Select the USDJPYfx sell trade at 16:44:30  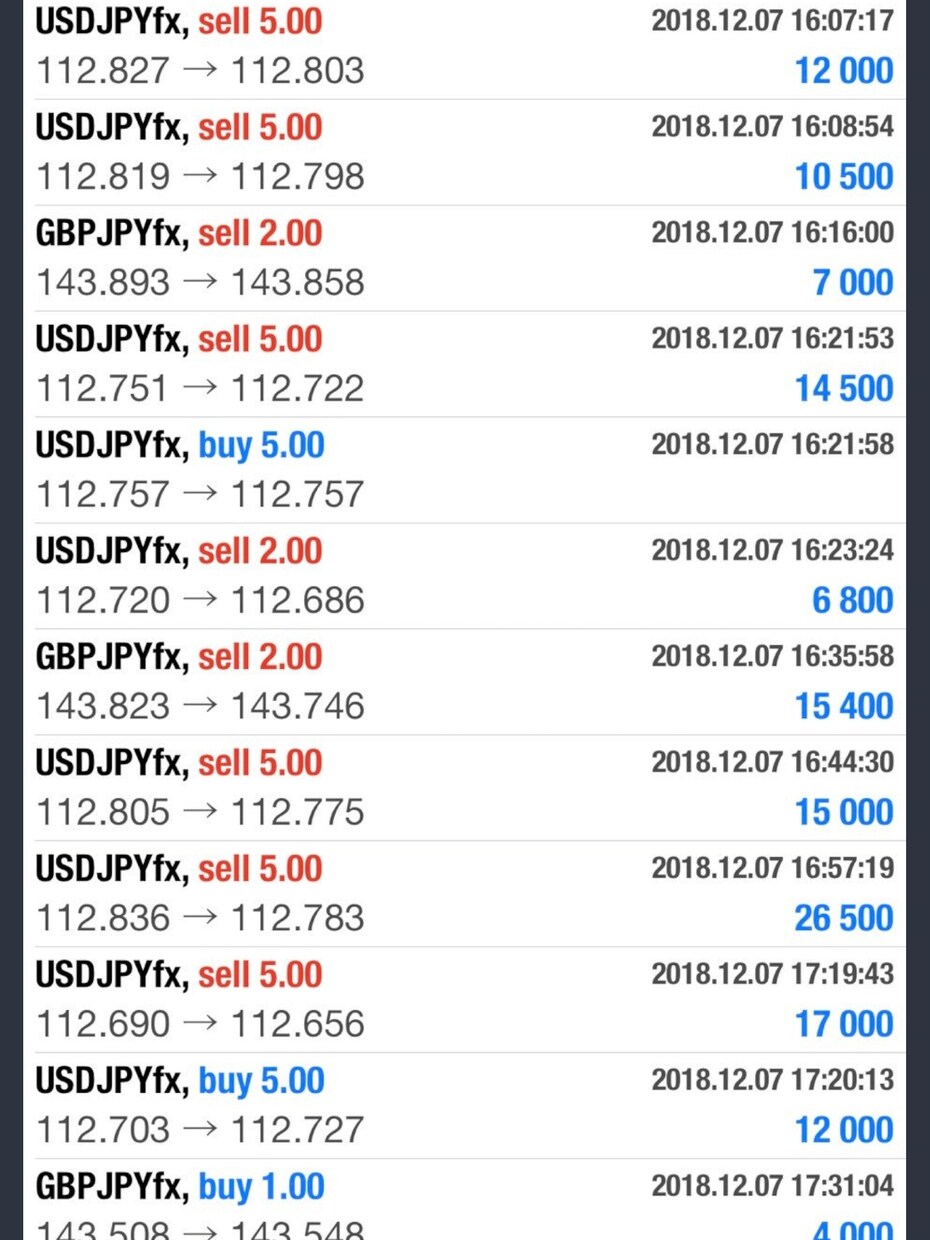pyautogui.click(x=464, y=788)
